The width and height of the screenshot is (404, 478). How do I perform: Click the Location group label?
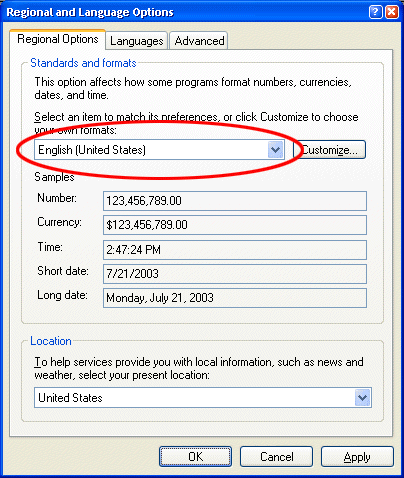51,341
